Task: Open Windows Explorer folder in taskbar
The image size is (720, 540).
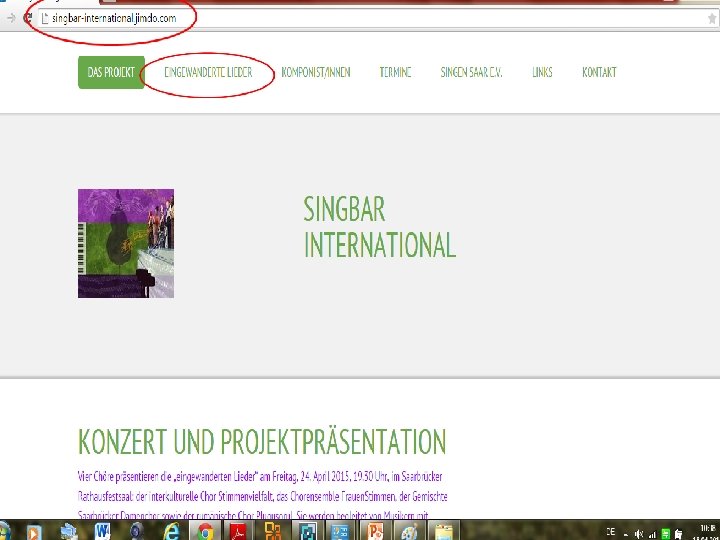Action: pos(444,531)
